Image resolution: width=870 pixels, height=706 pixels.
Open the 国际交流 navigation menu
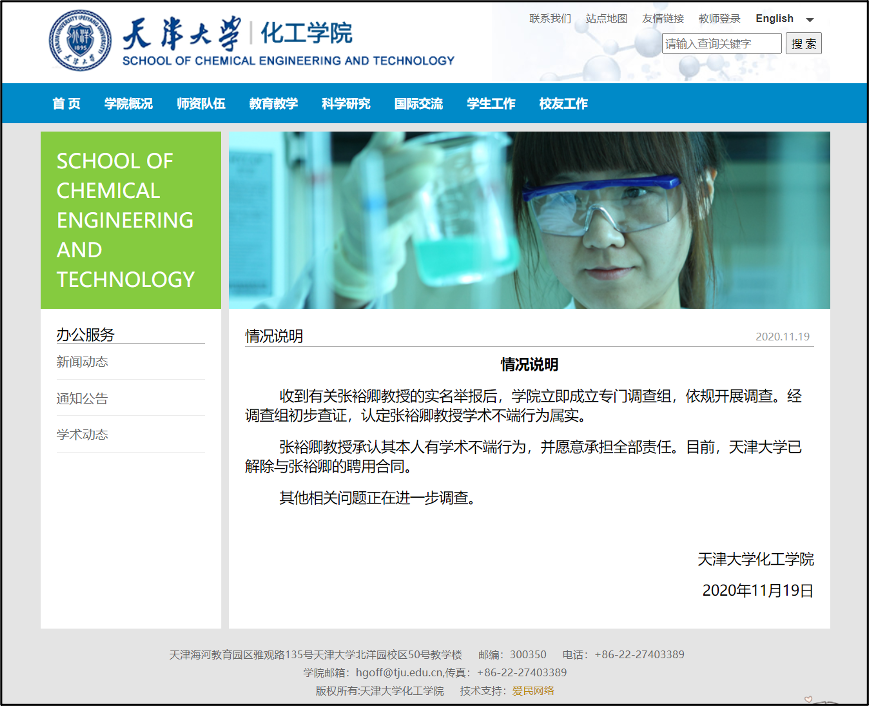click(x=418, y=103)
